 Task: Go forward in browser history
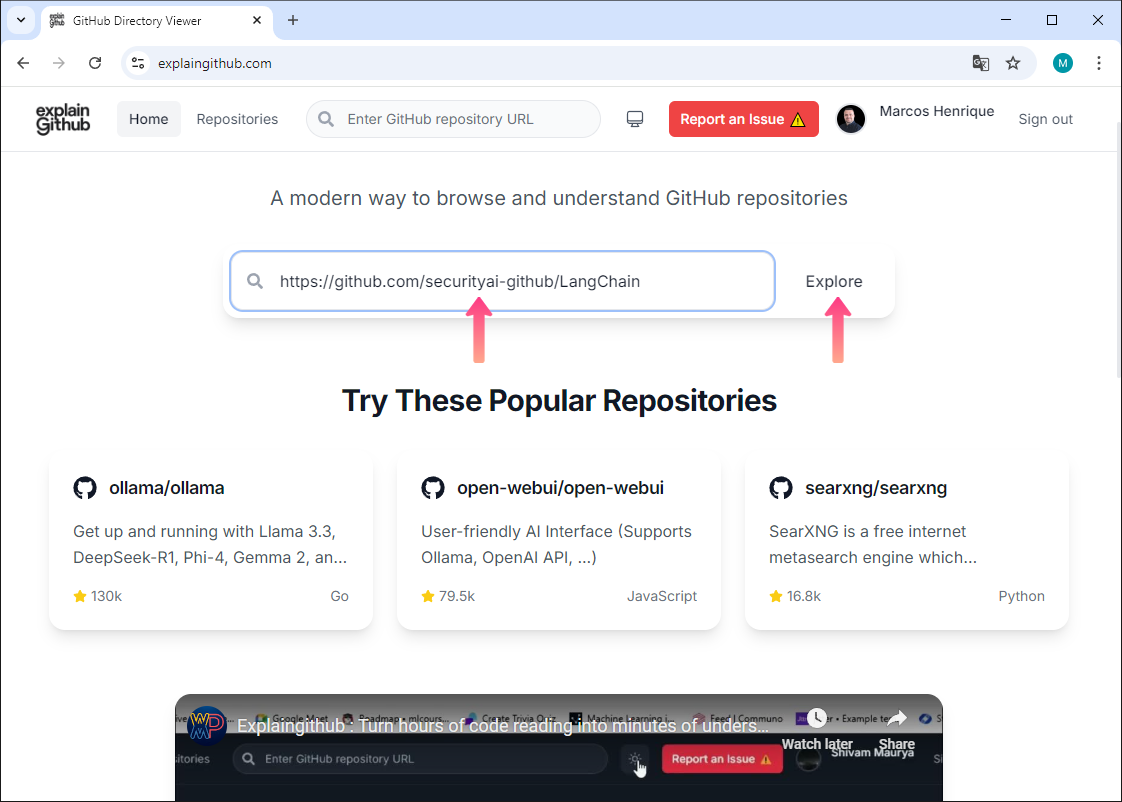point(59,63)
